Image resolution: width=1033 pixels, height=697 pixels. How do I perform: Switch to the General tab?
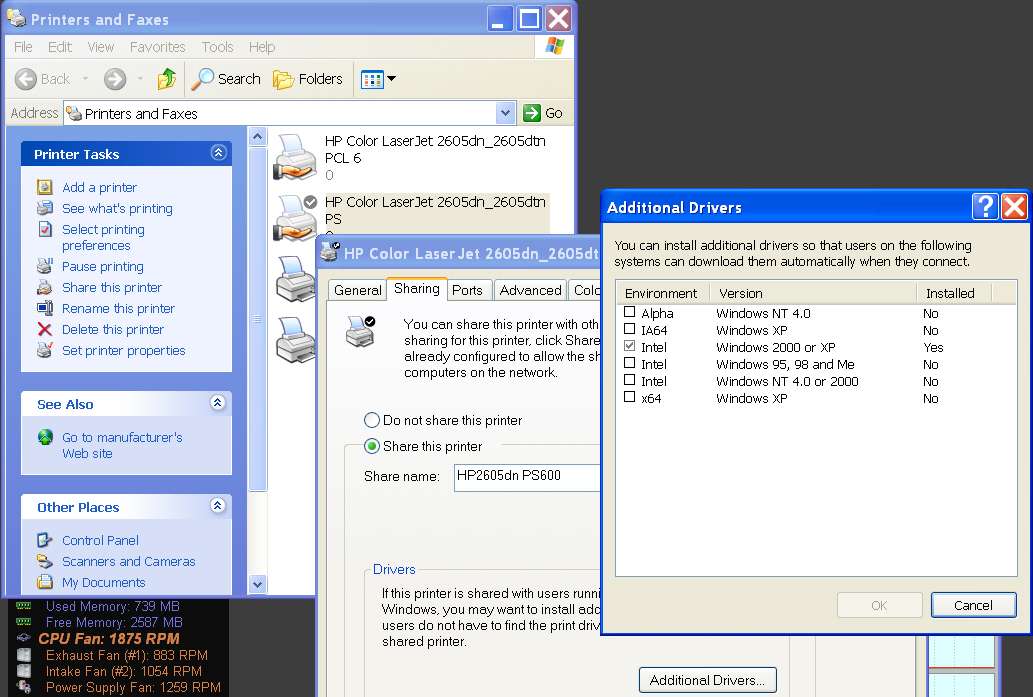357,291
